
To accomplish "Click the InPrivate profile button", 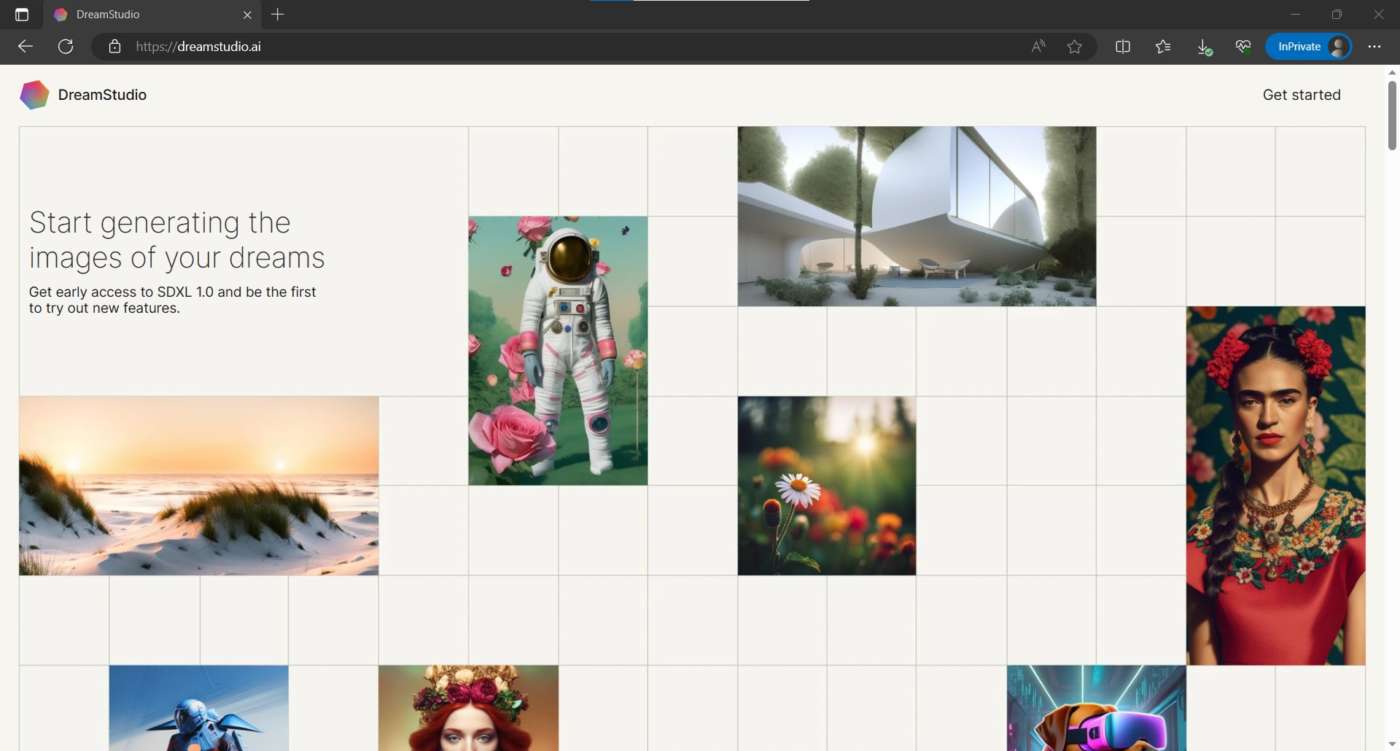I will tap(1309, 46).
